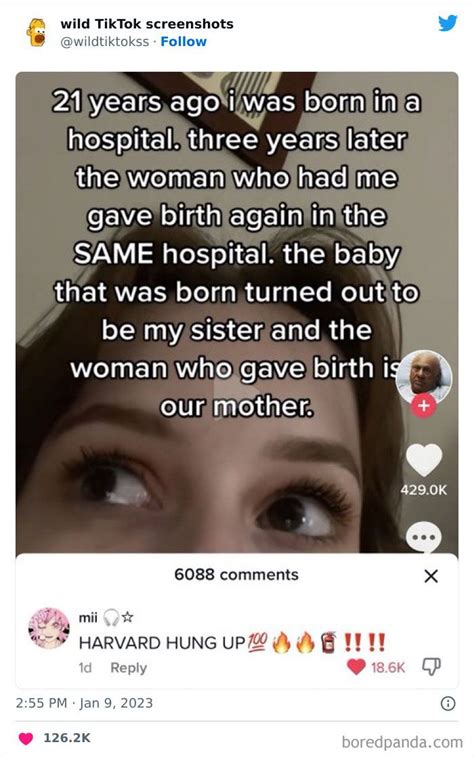This screenshot has height=757, width=474.
Task: Like mii's comment with red heart
Action: coord(356,667)
